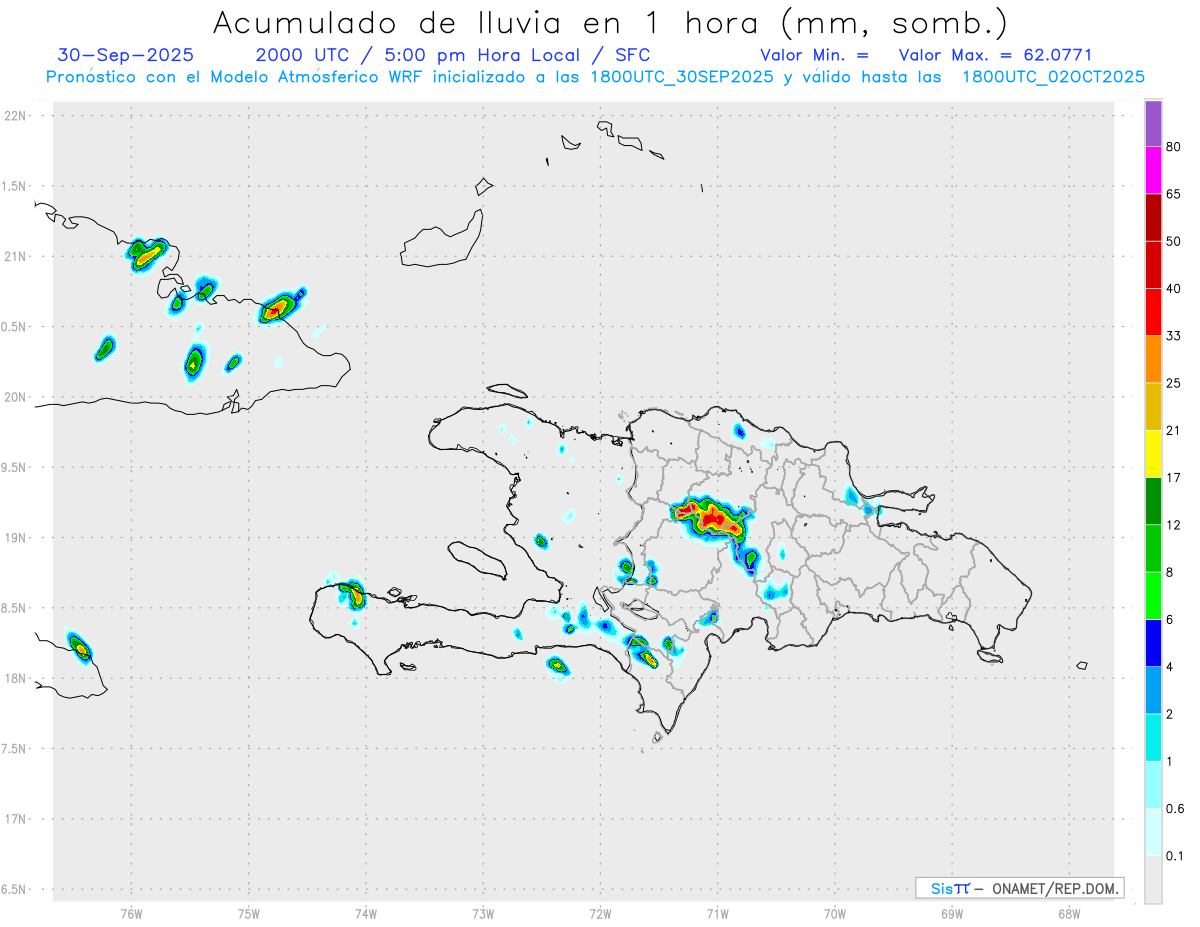The height and width of the screenshot is (927, 1200).
Task: Click the gray swatch at the colorbar bottom
Action: coord(1153,880)
